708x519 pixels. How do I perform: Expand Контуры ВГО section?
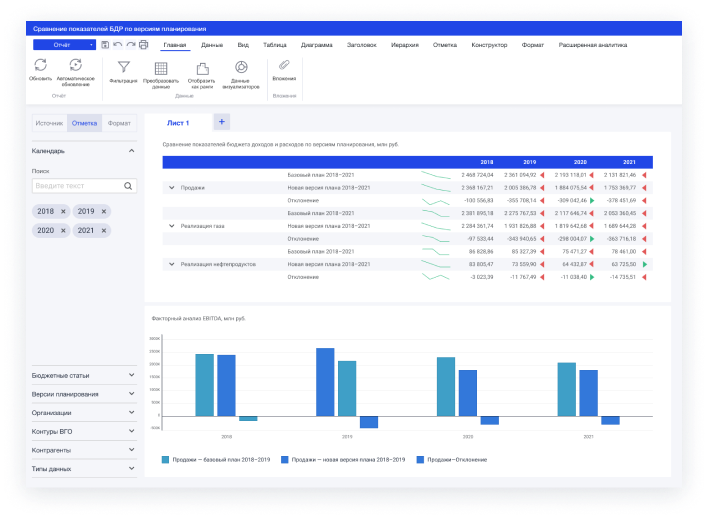[131, 431]
